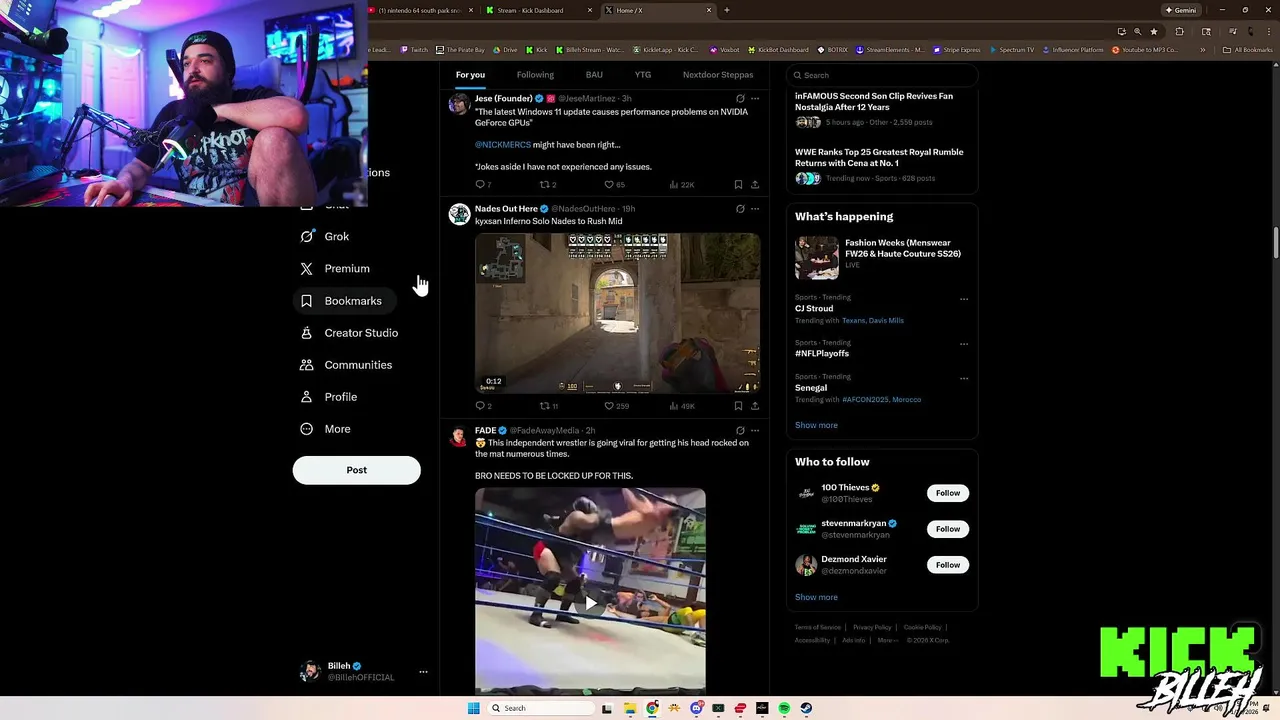Show more under What's happening
Image resolution: width=1280 pixels, height=720 pixels.
[816, 425]
